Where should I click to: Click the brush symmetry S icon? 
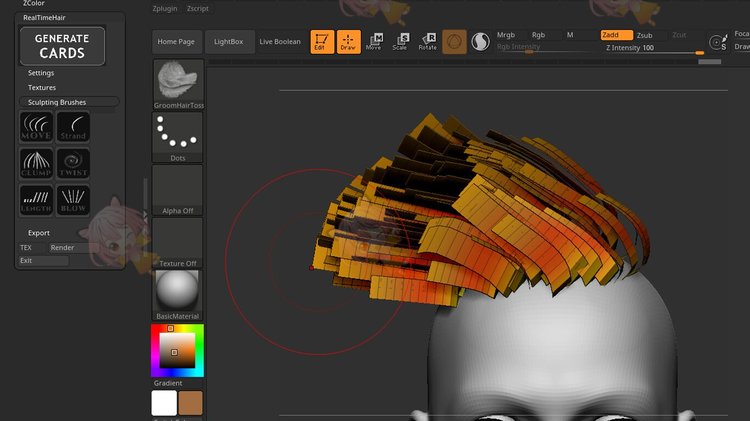(x=717, y=43)
